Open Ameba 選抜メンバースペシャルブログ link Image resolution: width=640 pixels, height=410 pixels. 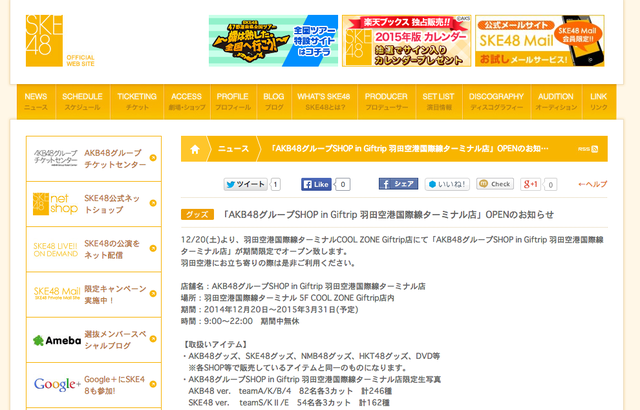(x=94, y=340)
